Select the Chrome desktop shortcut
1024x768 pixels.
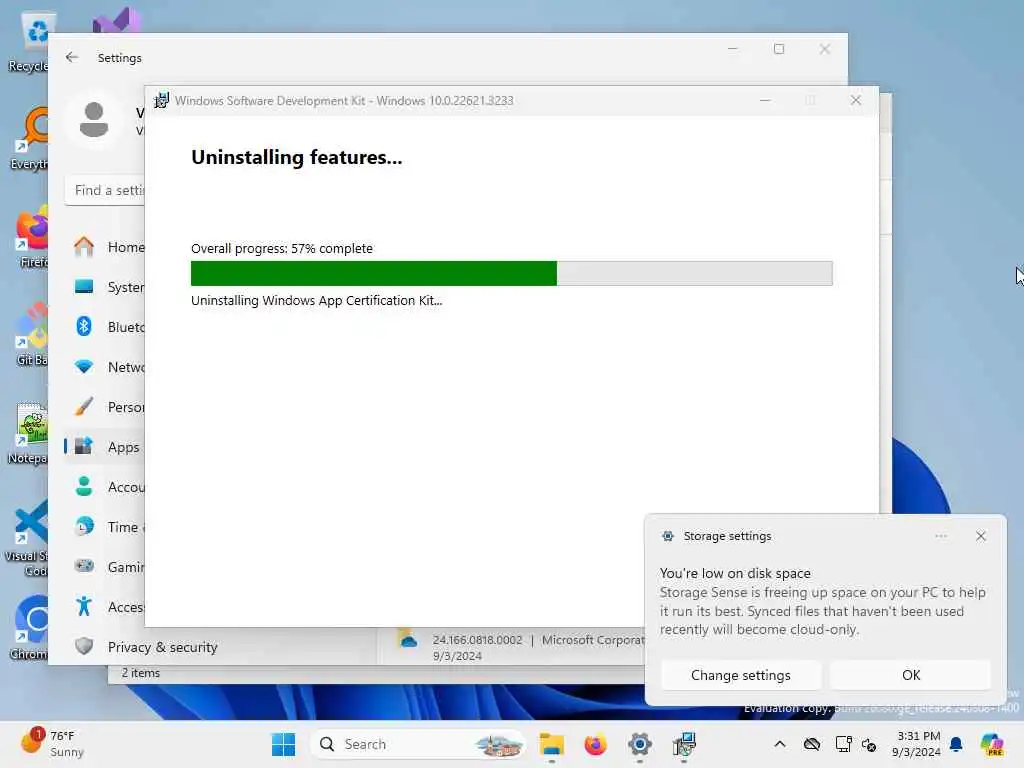(x=29, y=628)
